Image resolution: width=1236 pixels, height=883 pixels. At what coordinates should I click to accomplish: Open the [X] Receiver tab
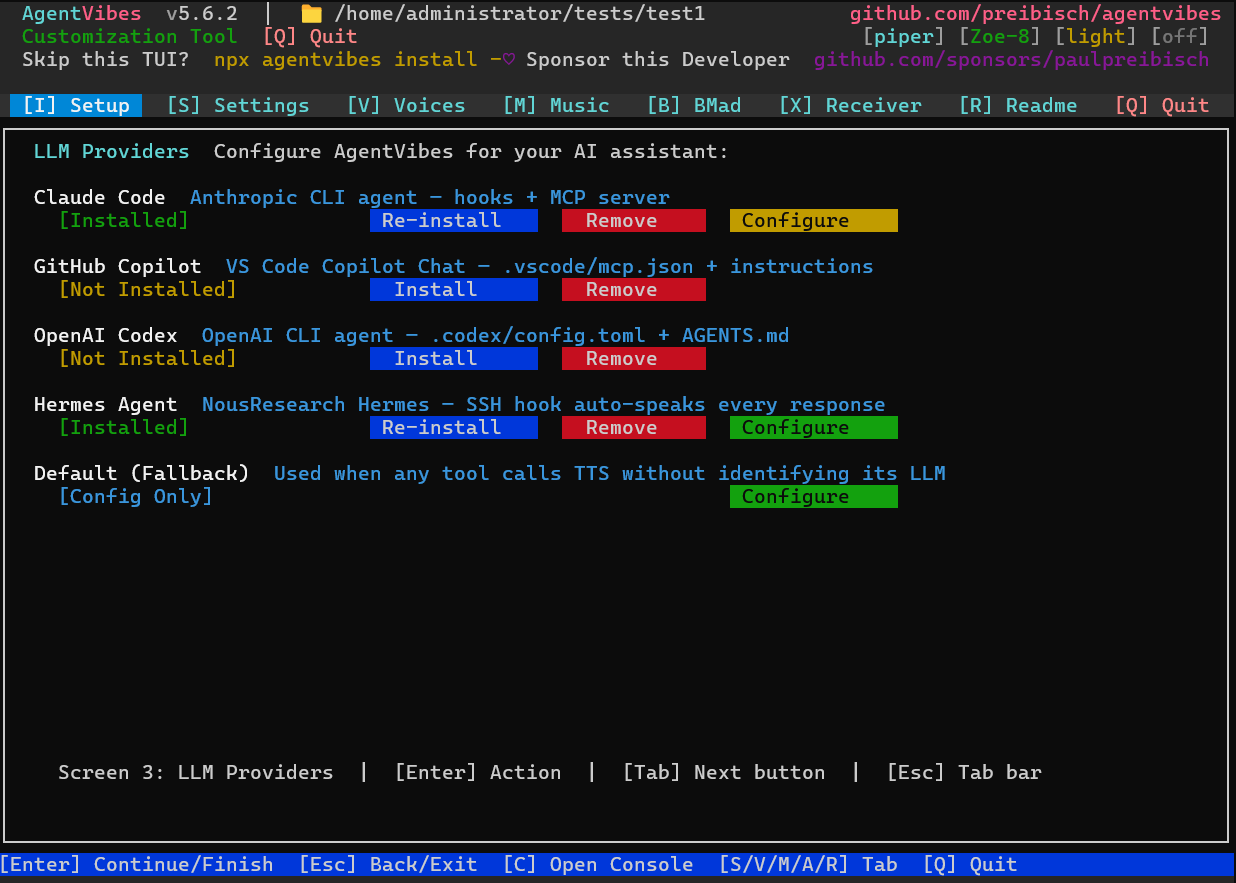click(850, 105)
